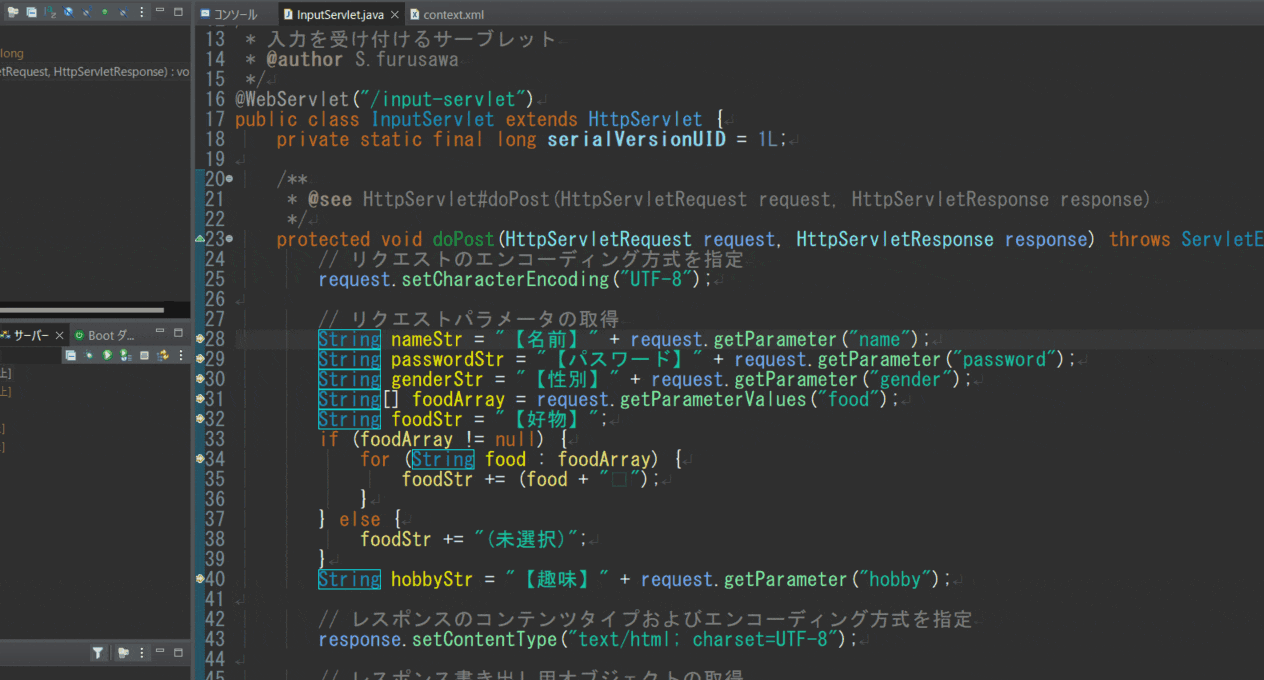
Task: Launch the server in debug mode
Action: [89, 355]
